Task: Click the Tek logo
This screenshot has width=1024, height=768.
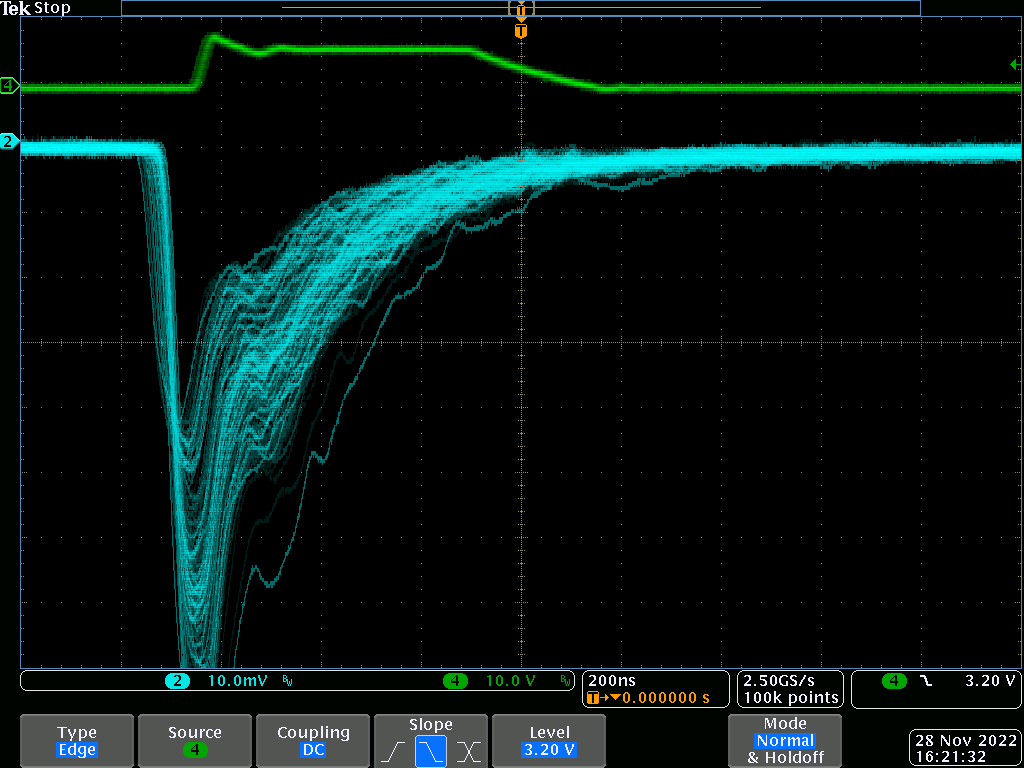Action: [x=16, y=8]
